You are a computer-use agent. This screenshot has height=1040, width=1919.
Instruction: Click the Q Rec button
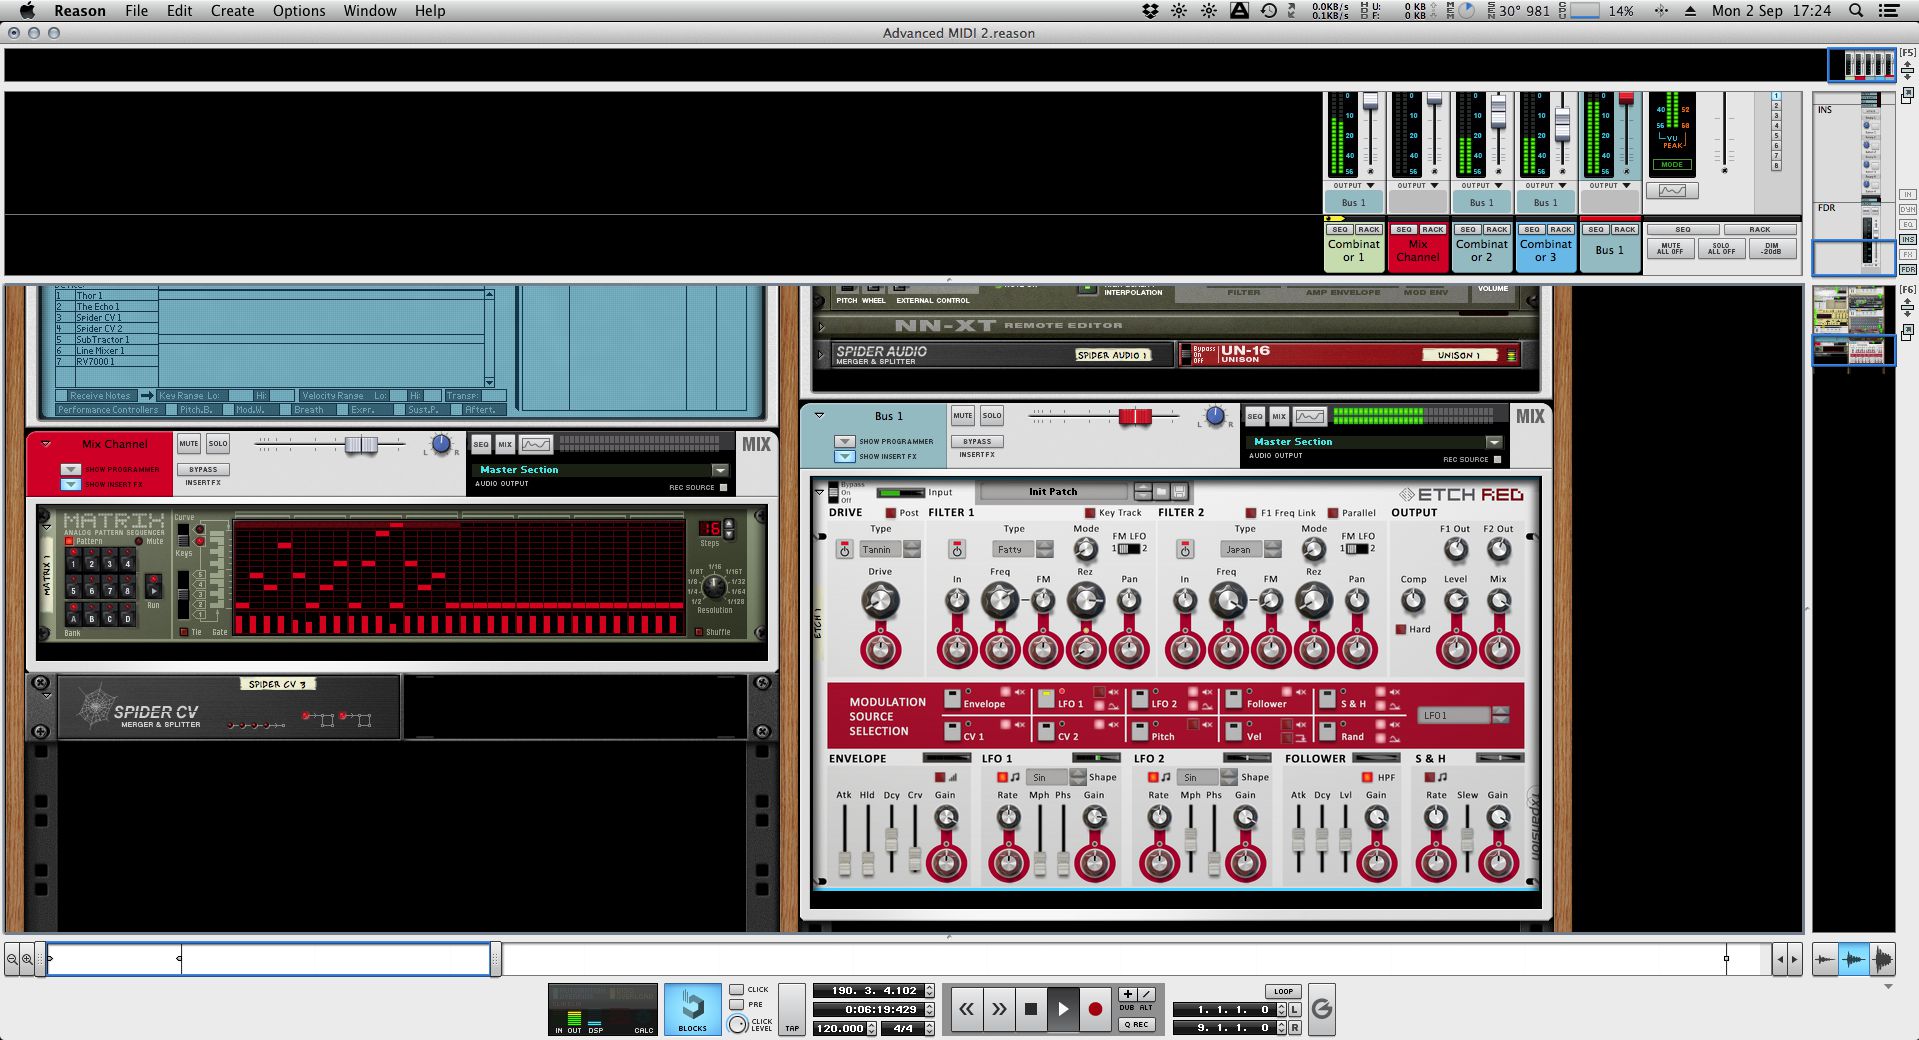click(1136, 1024)
